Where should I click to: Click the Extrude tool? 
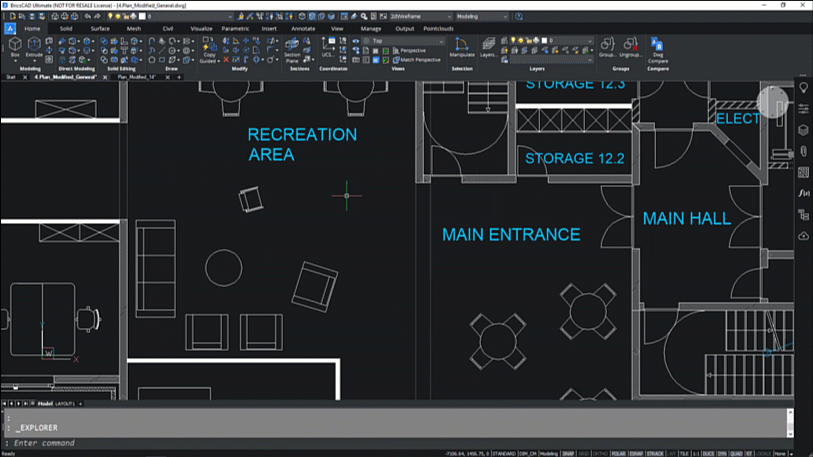tap(35, 46)
